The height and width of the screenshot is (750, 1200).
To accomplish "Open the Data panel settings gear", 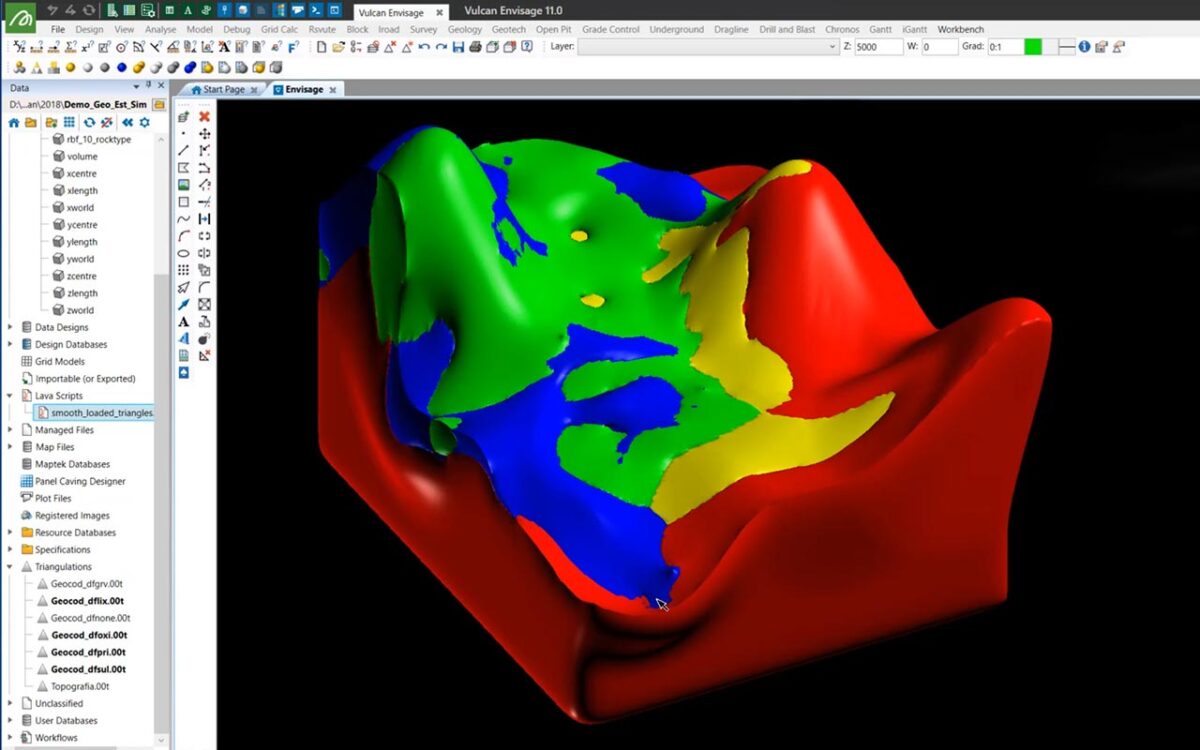I will [x=144, y=122].
